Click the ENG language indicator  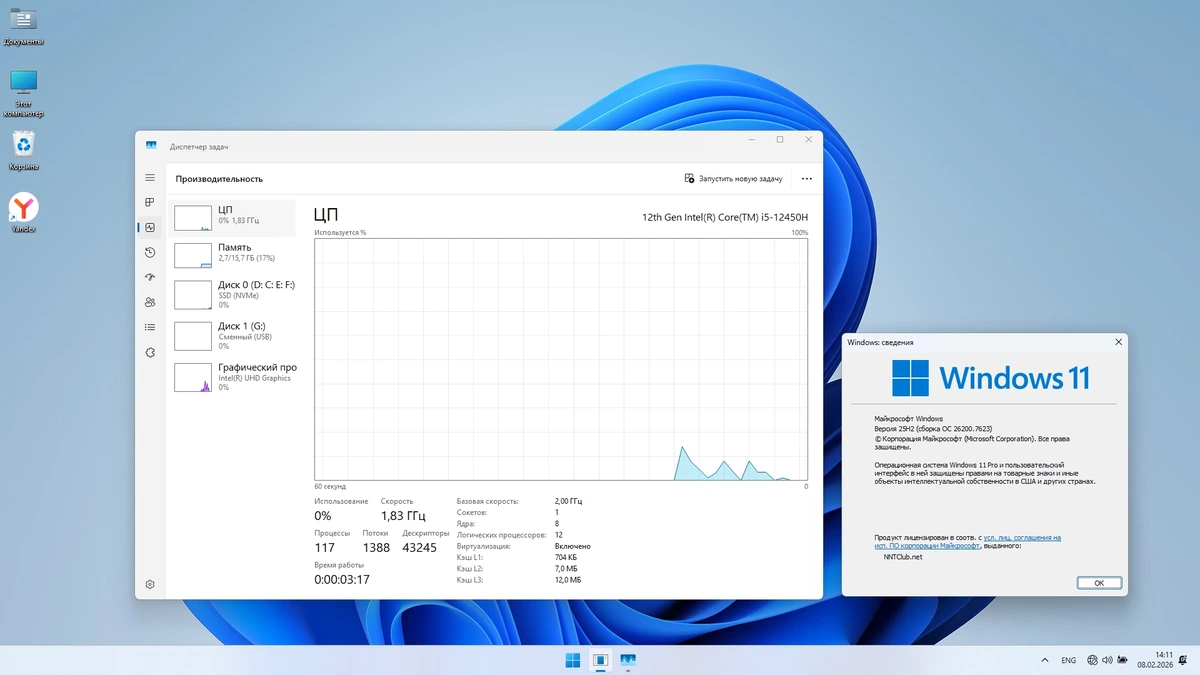tap(1068, 660)
